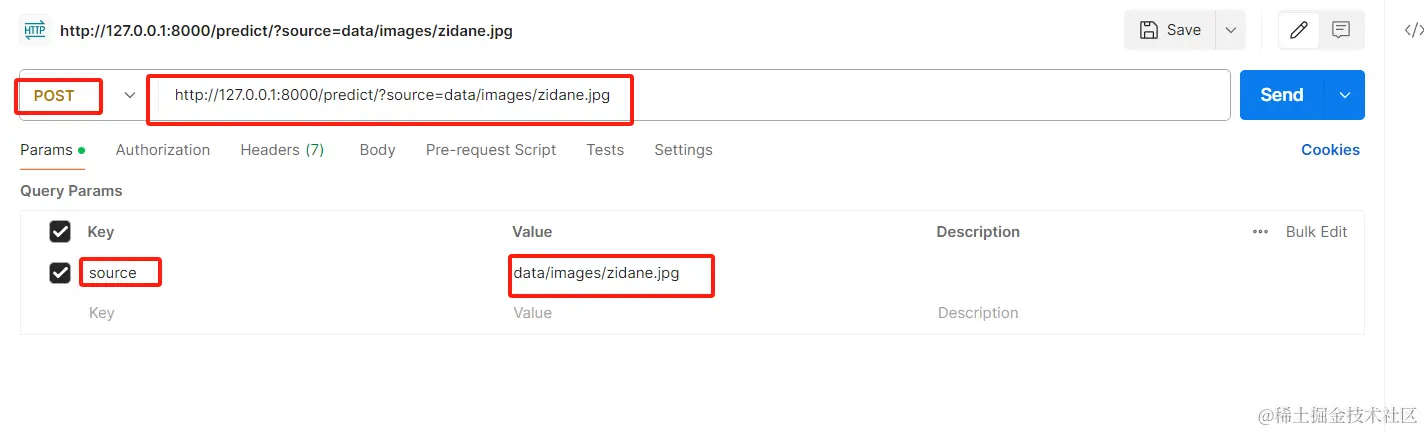Click the floppy disk Save icon
The height and width of the screenshot is (432, 1424).
coord(1149,30)
